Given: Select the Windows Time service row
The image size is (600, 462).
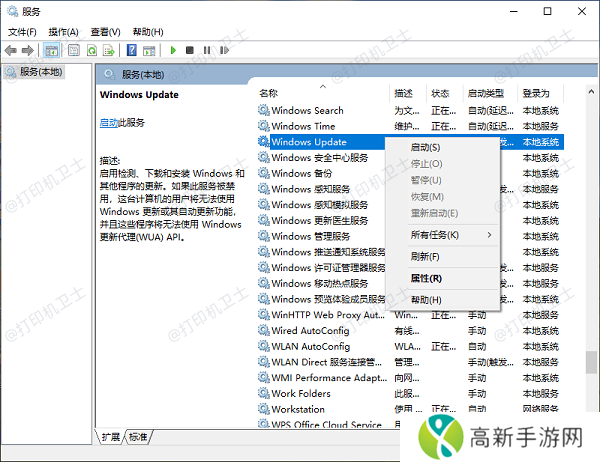Looking at the screenshot, I should pyautogui.click(x=410, y=126).
